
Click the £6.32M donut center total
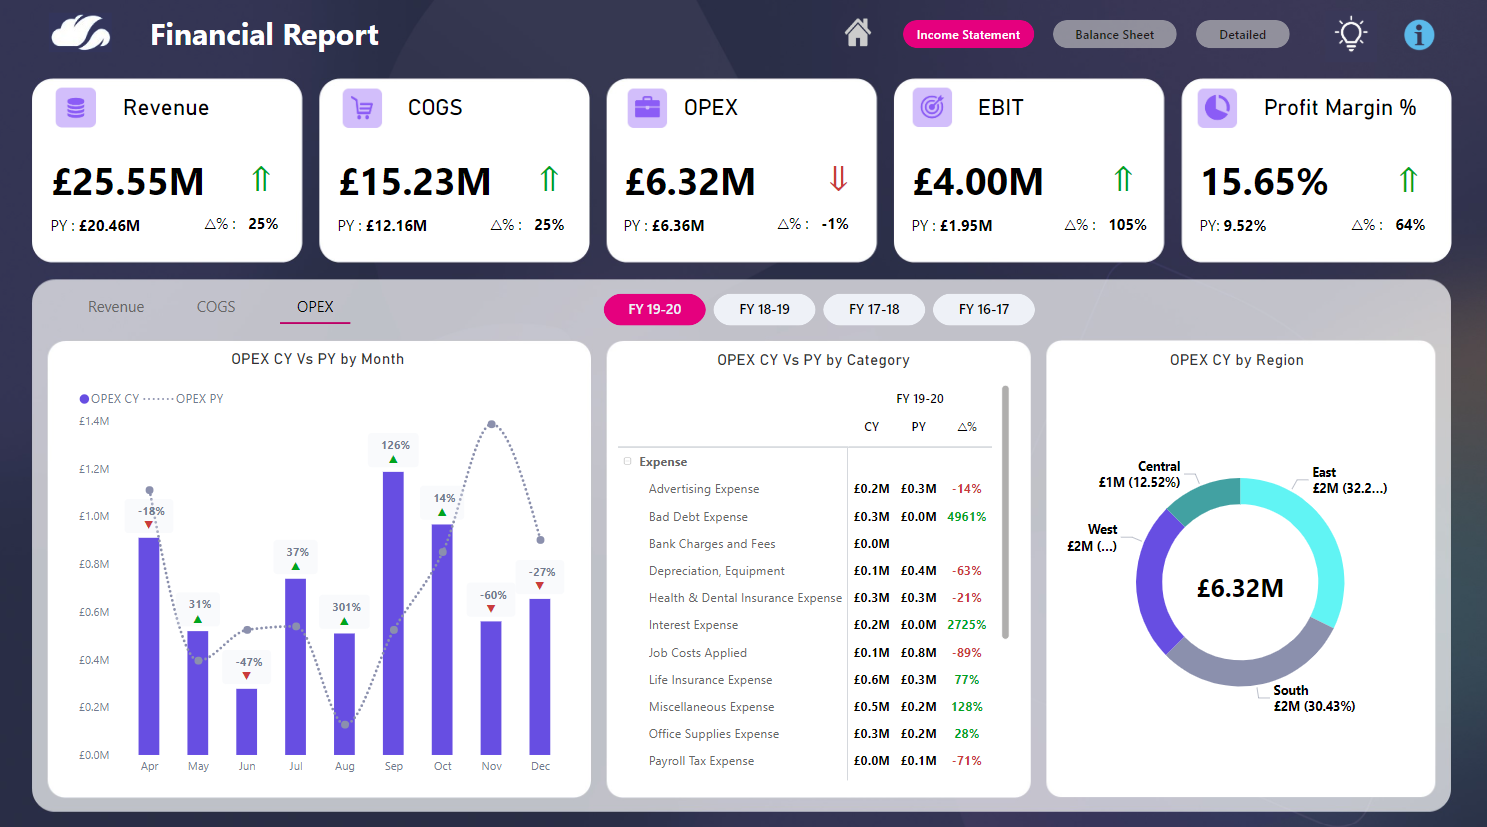coord(1240,588)
